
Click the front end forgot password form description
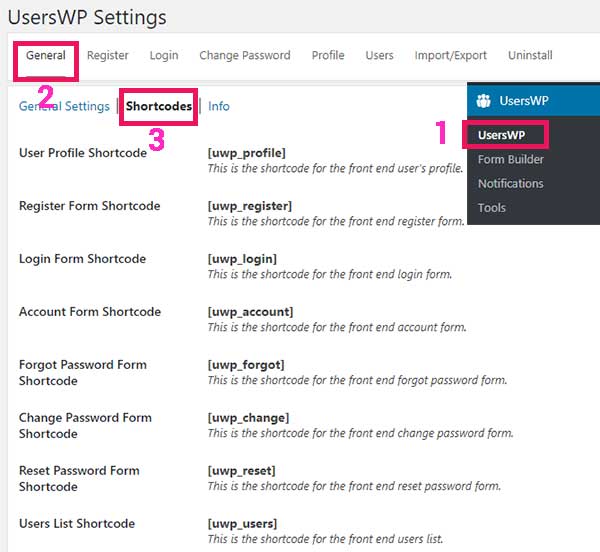pos(357,381)
